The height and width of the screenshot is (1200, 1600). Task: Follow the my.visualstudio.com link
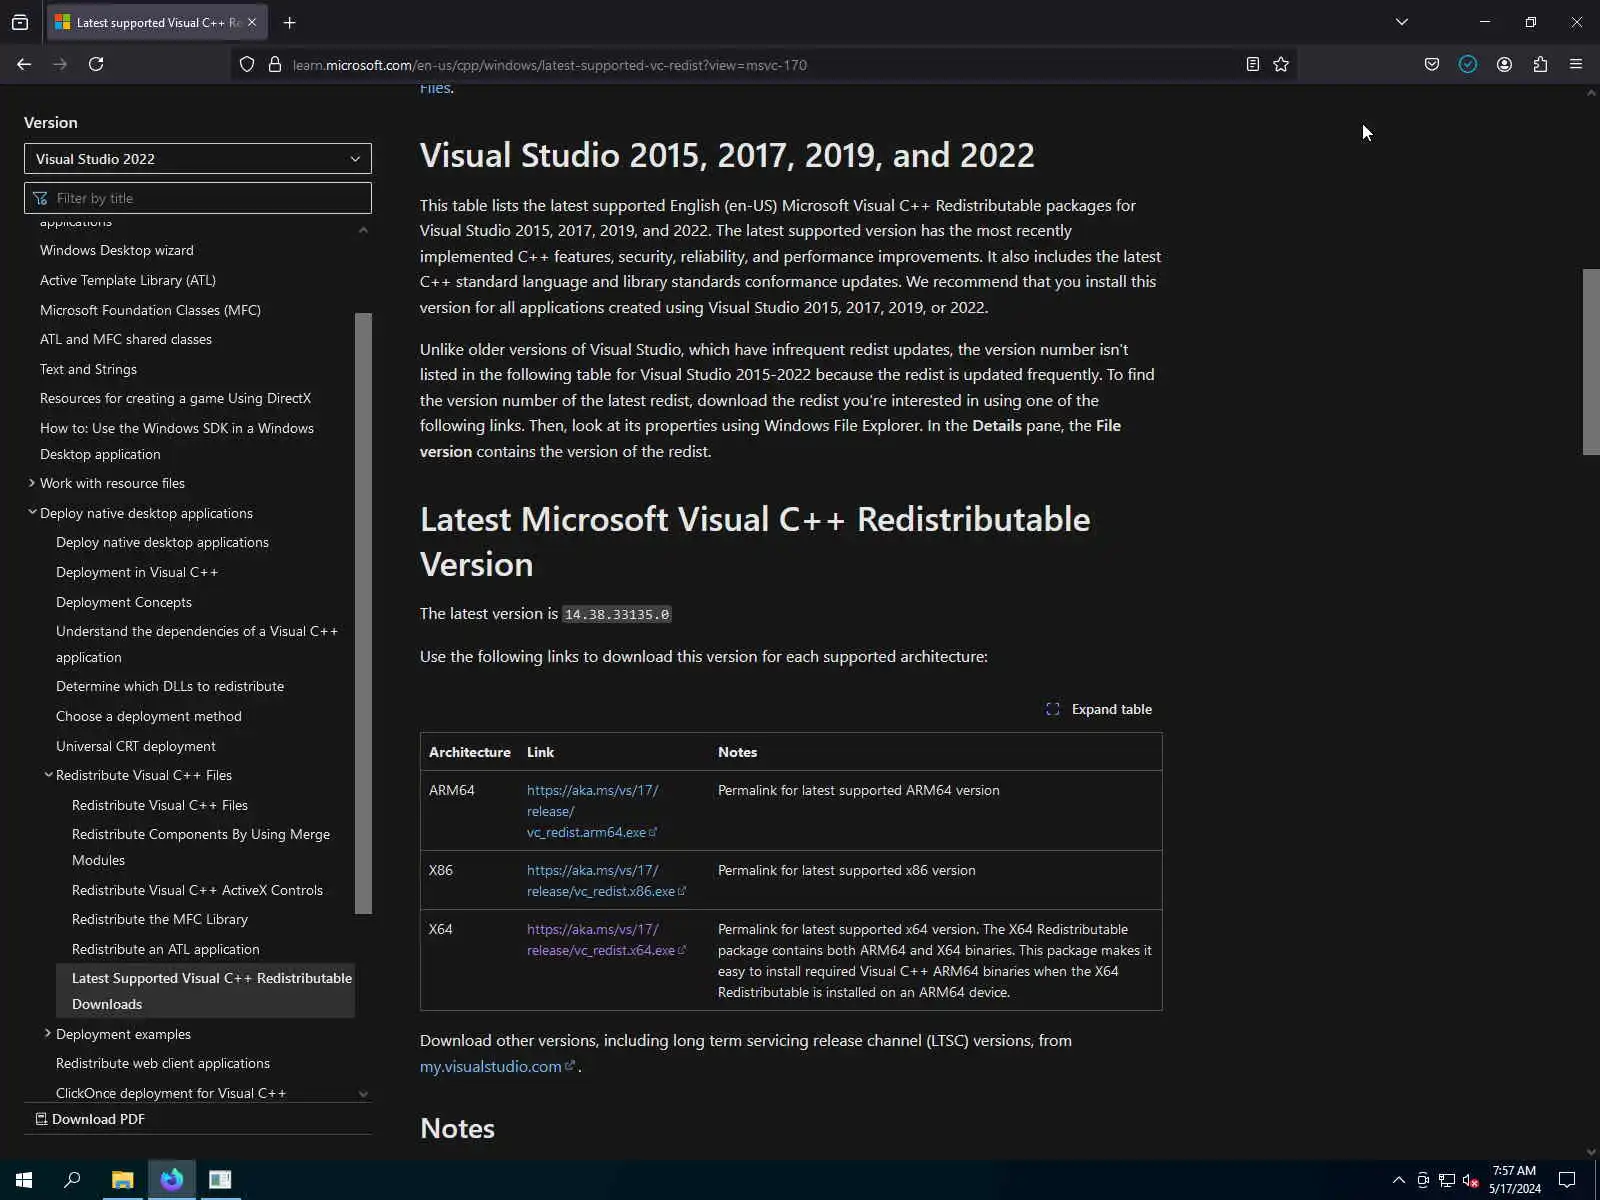497,1066
